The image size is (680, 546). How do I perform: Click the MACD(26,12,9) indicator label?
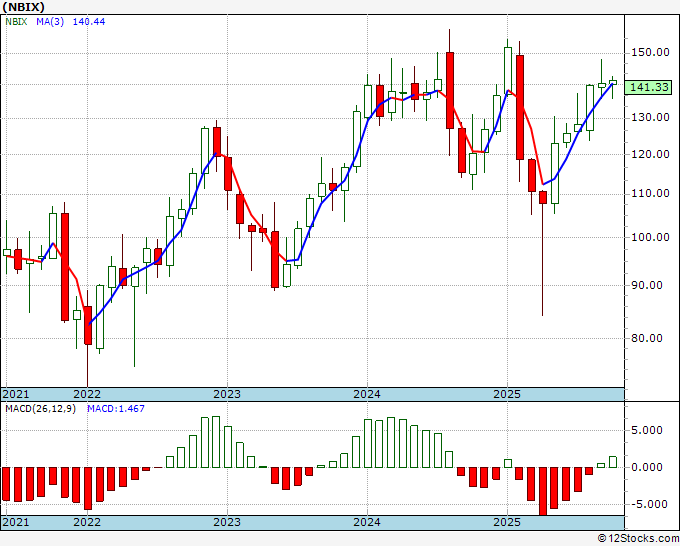(40, 409)
